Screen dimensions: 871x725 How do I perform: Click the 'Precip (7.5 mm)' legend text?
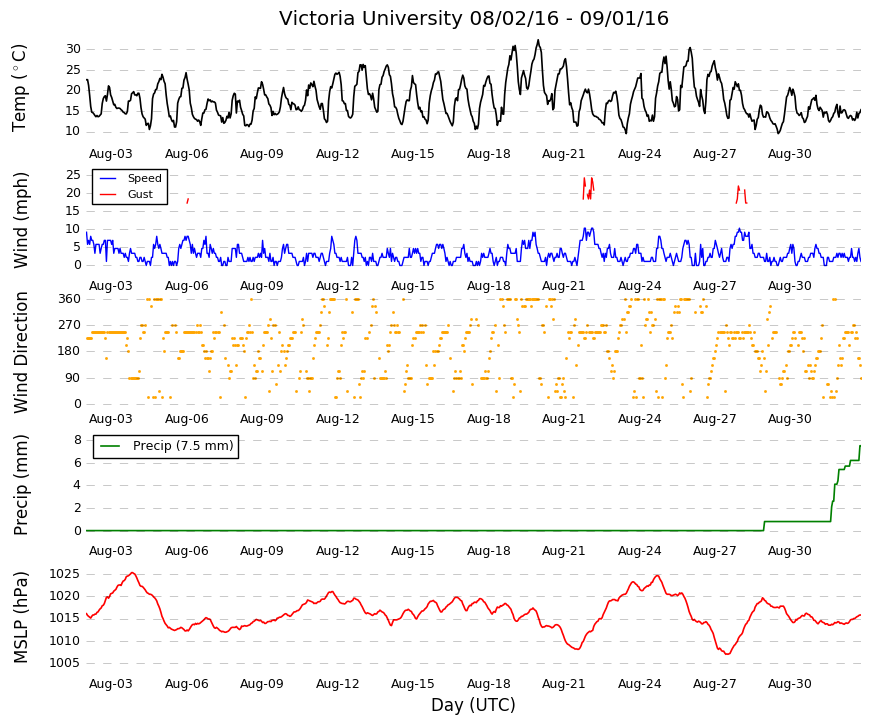coord(183,446)
